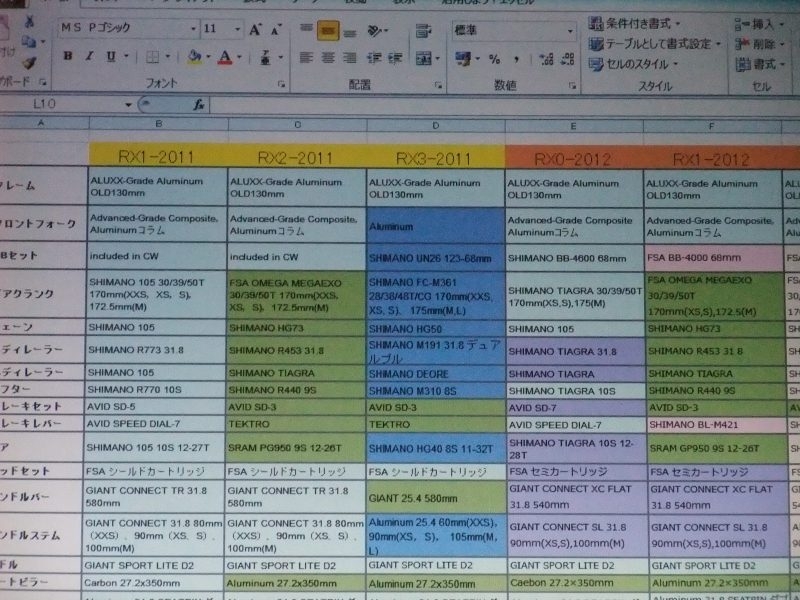800x600 pixels.
Task: Apply comma style
Action: pos(517,60)
